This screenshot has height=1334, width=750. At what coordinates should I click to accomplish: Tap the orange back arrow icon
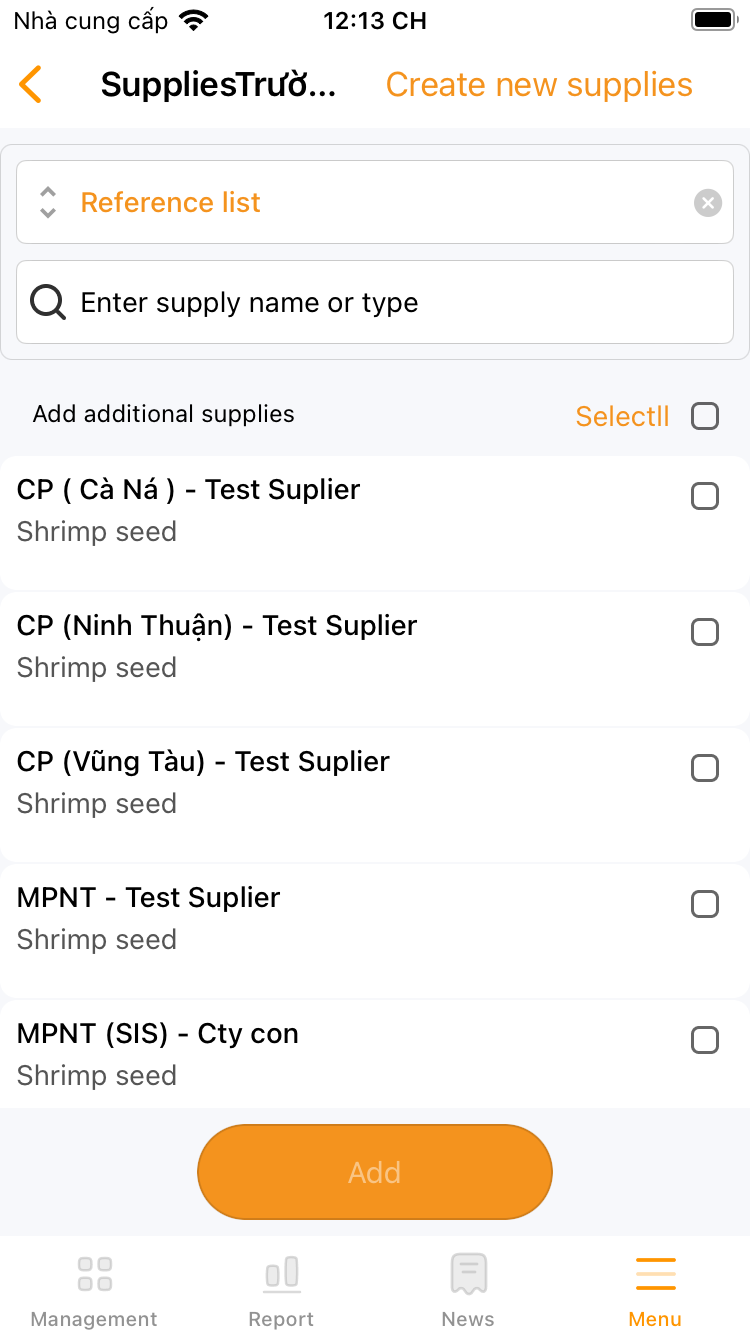(x=31, y=85)
